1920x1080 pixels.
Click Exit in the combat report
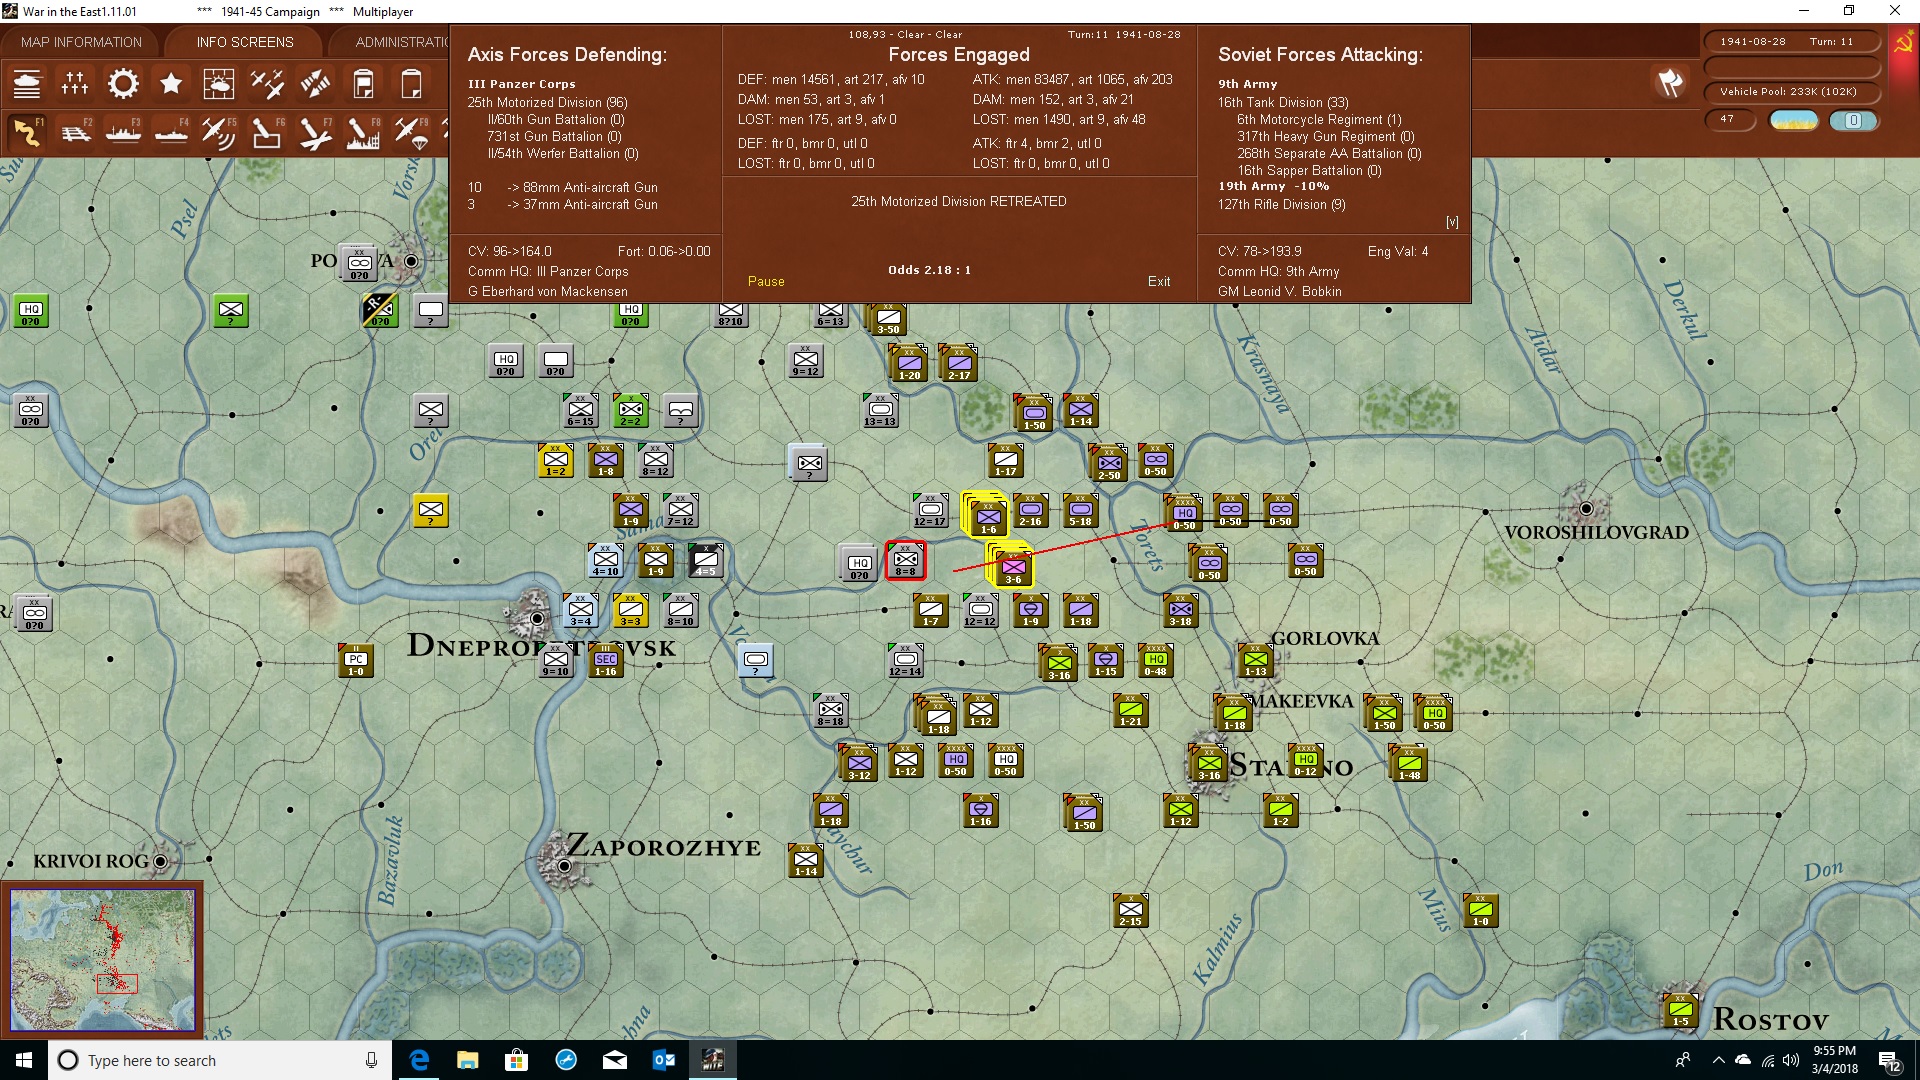[1159, 281]
